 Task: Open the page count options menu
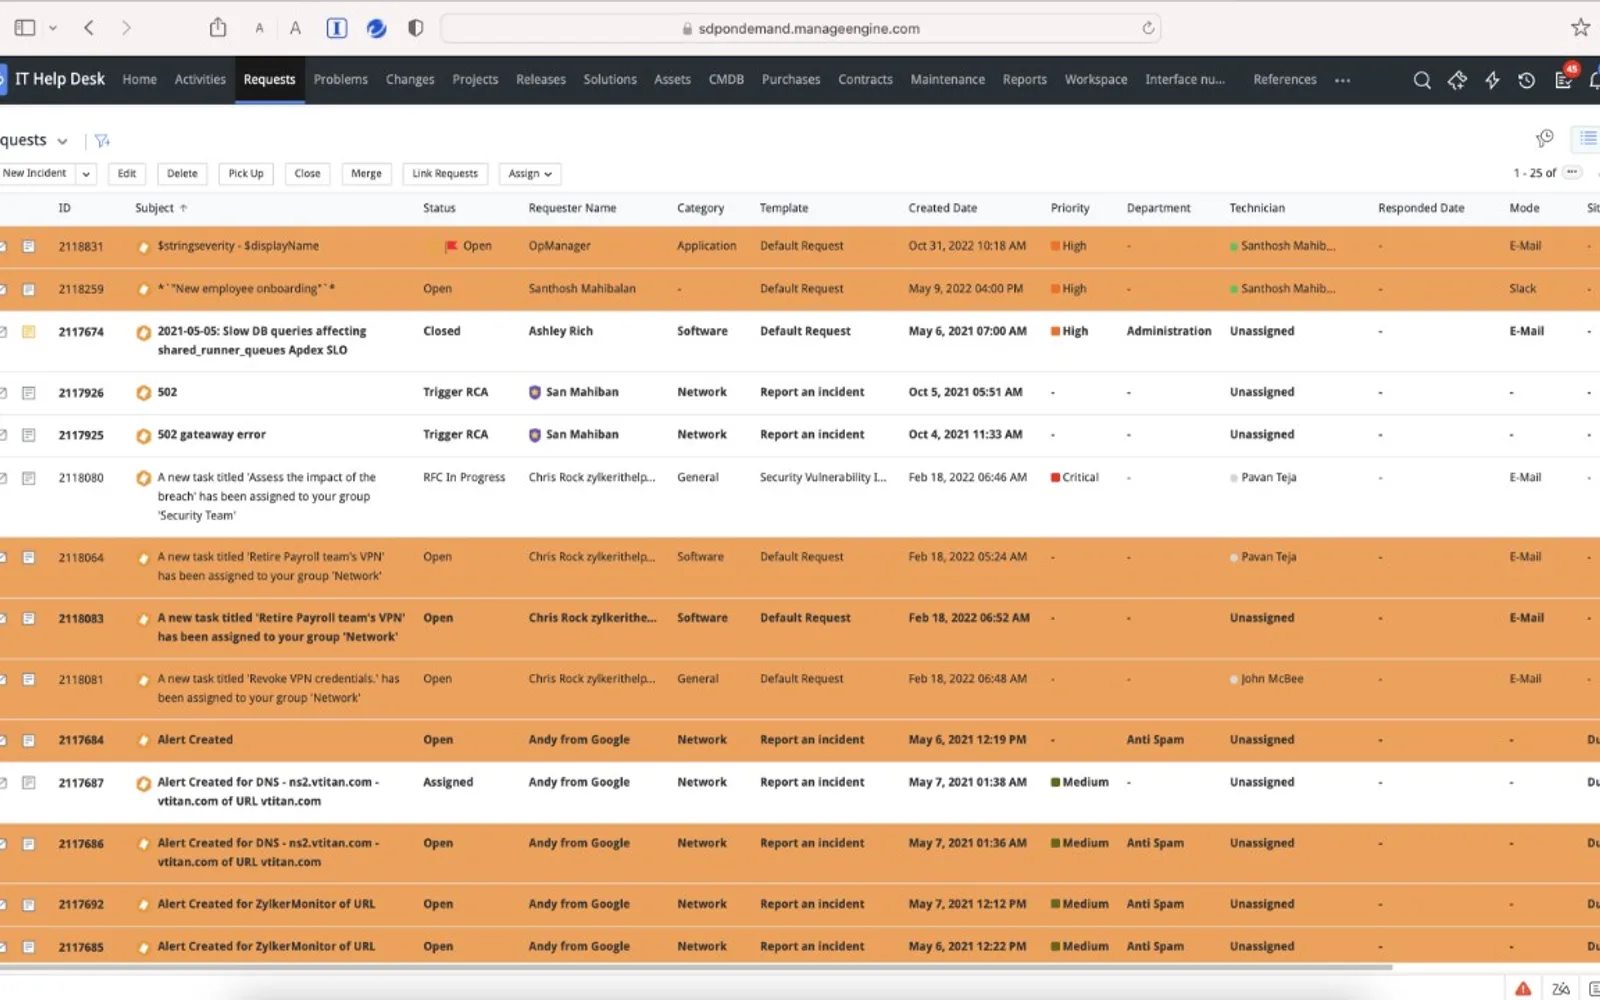[1572, 173]
